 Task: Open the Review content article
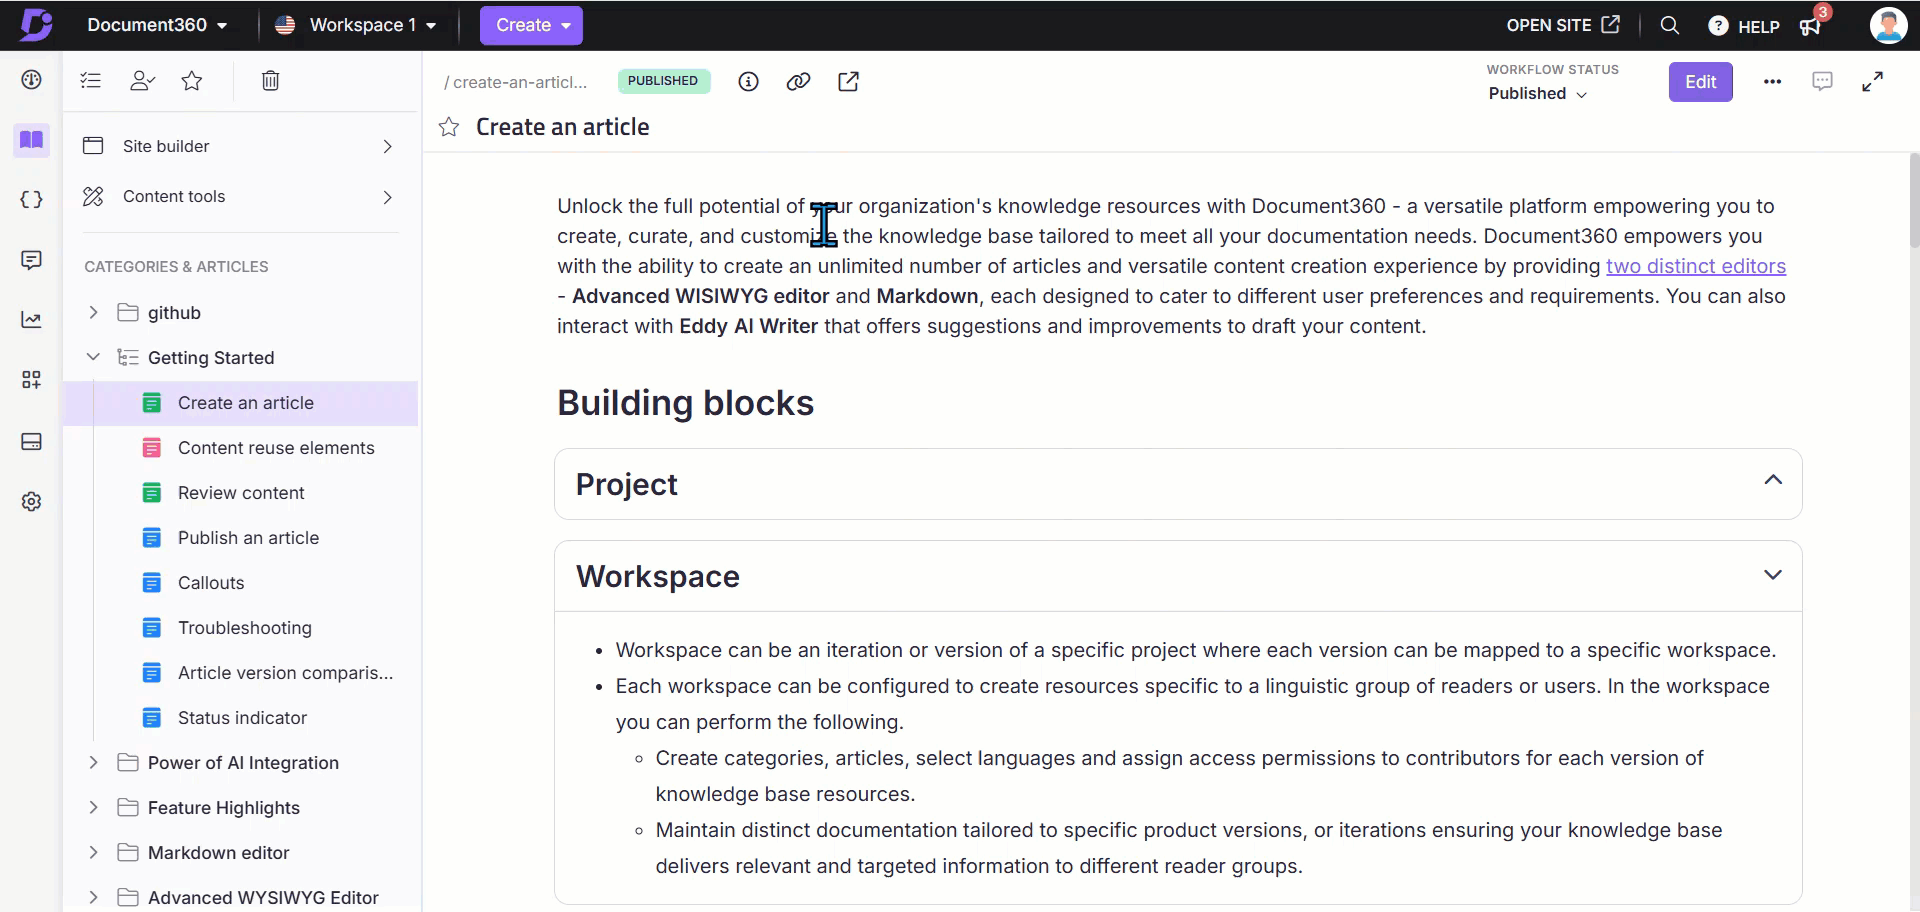241,493
